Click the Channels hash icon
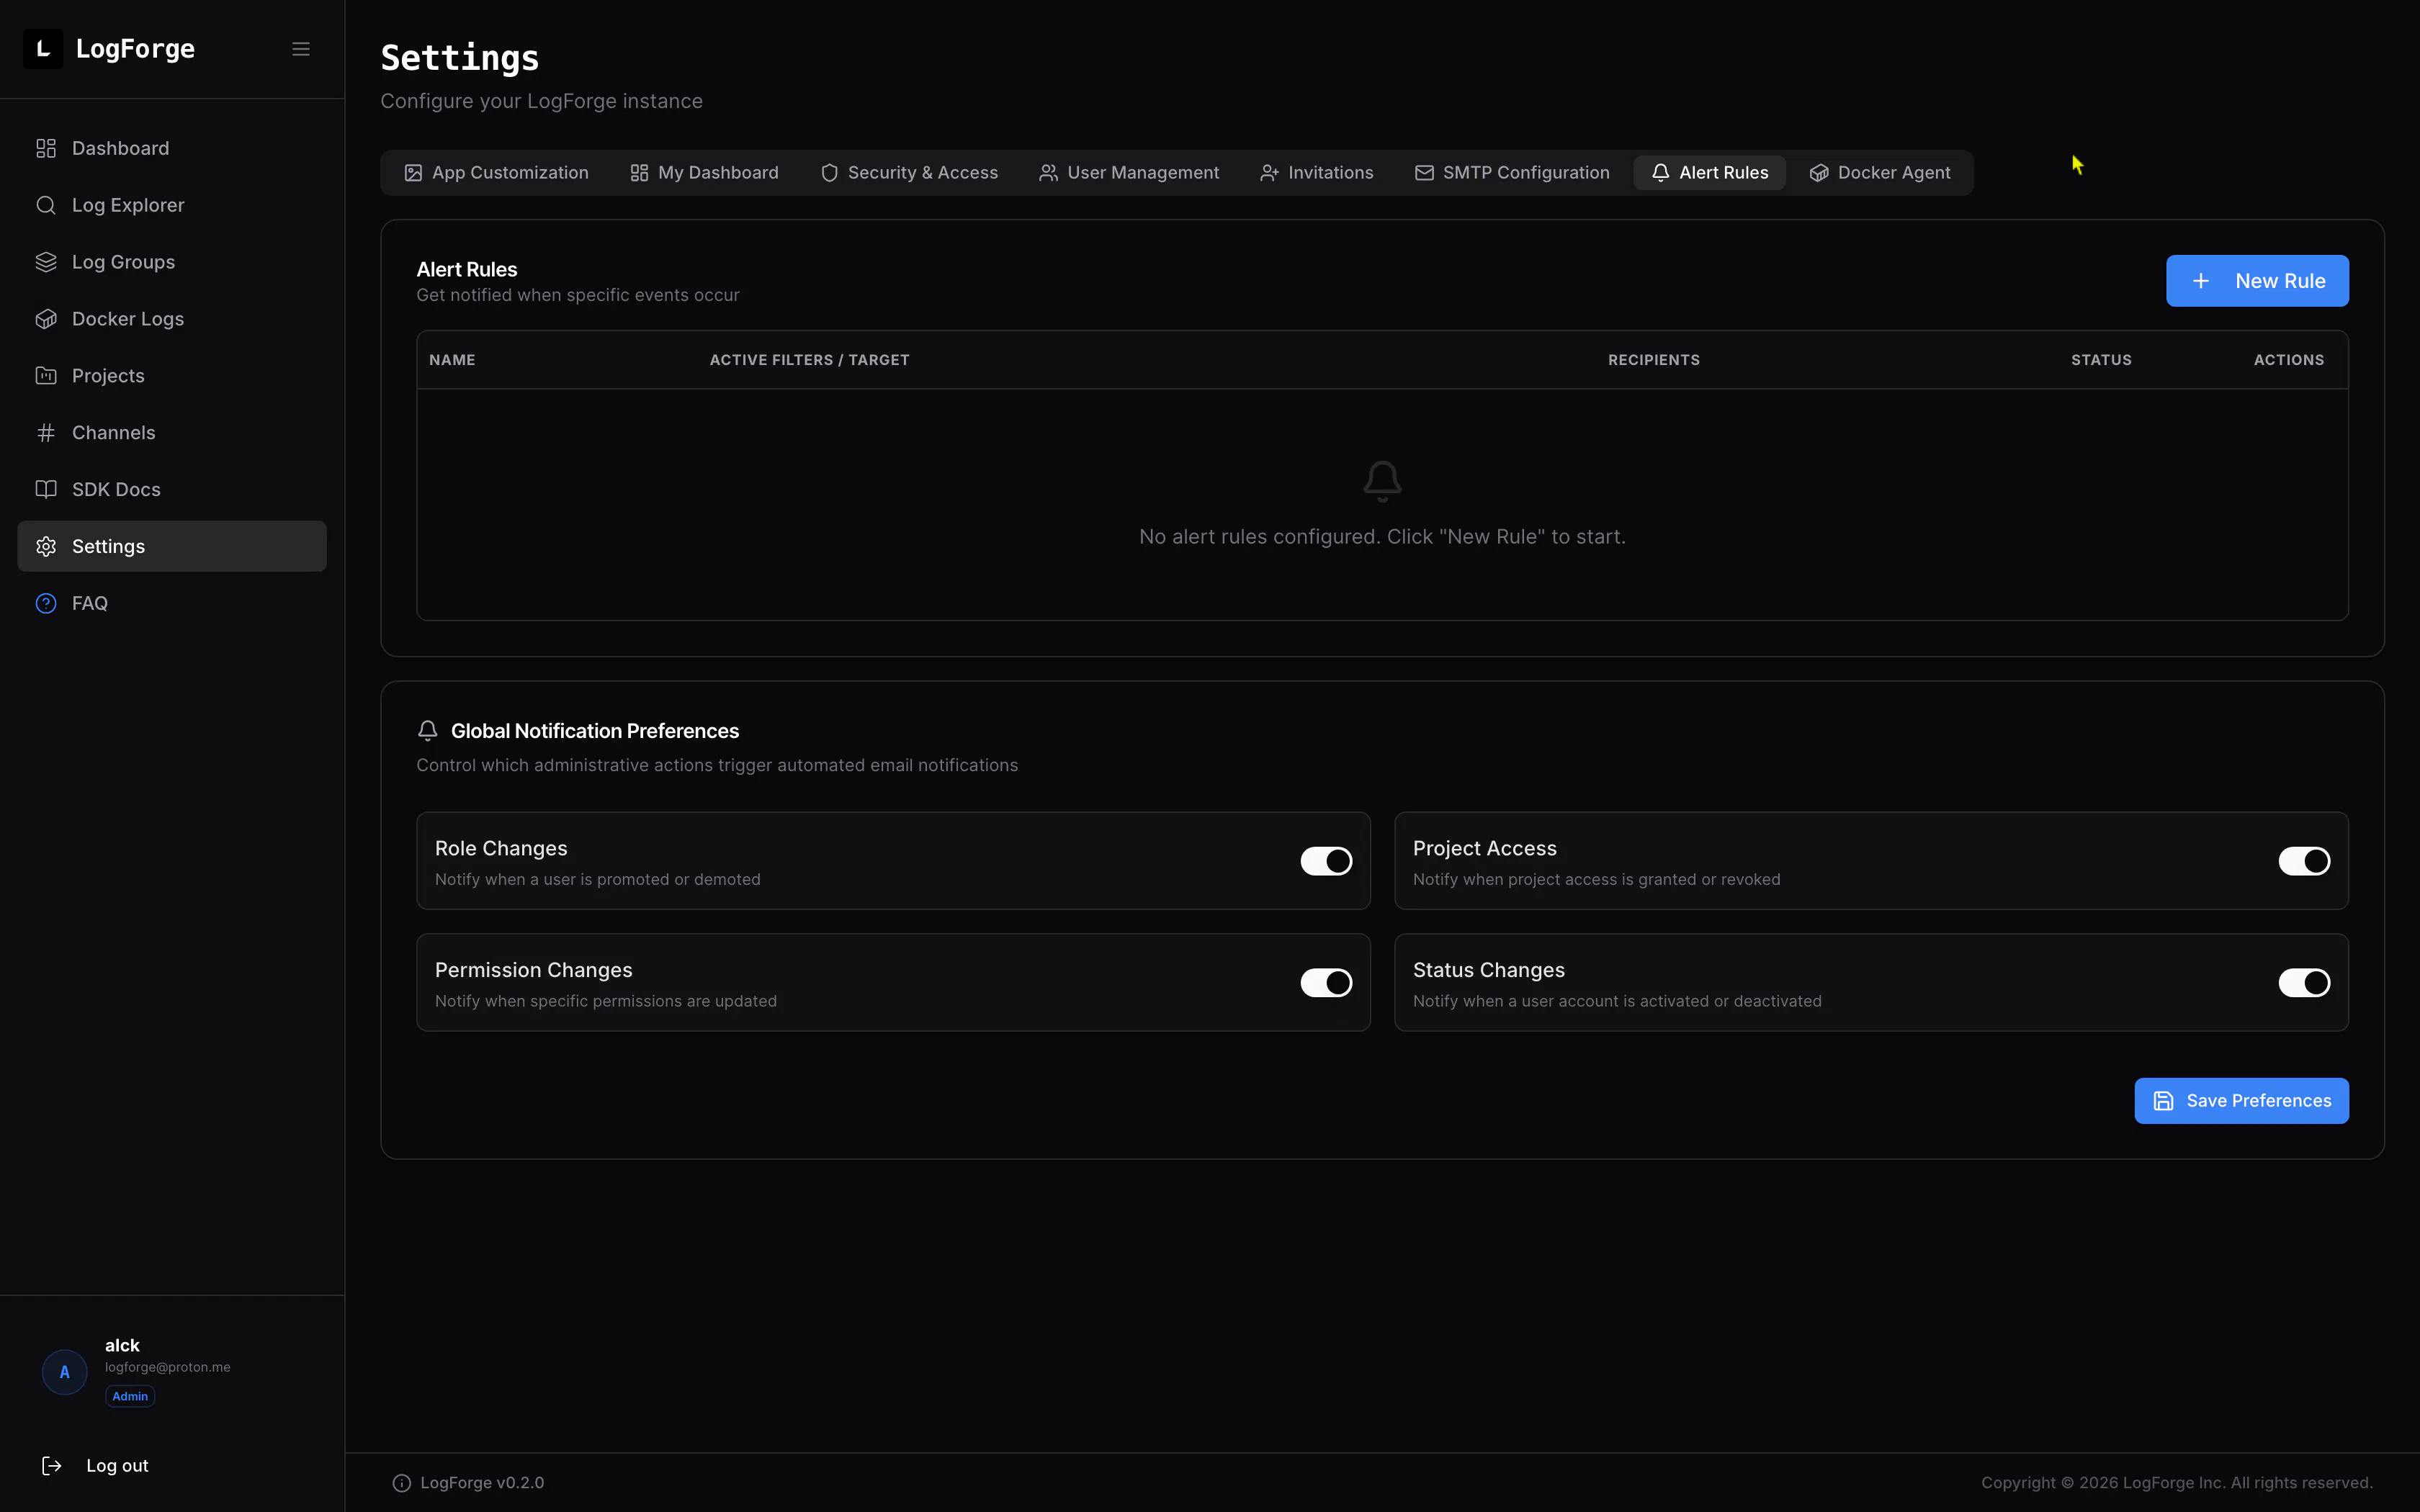 pyautogui.click(x=46, y=433)
